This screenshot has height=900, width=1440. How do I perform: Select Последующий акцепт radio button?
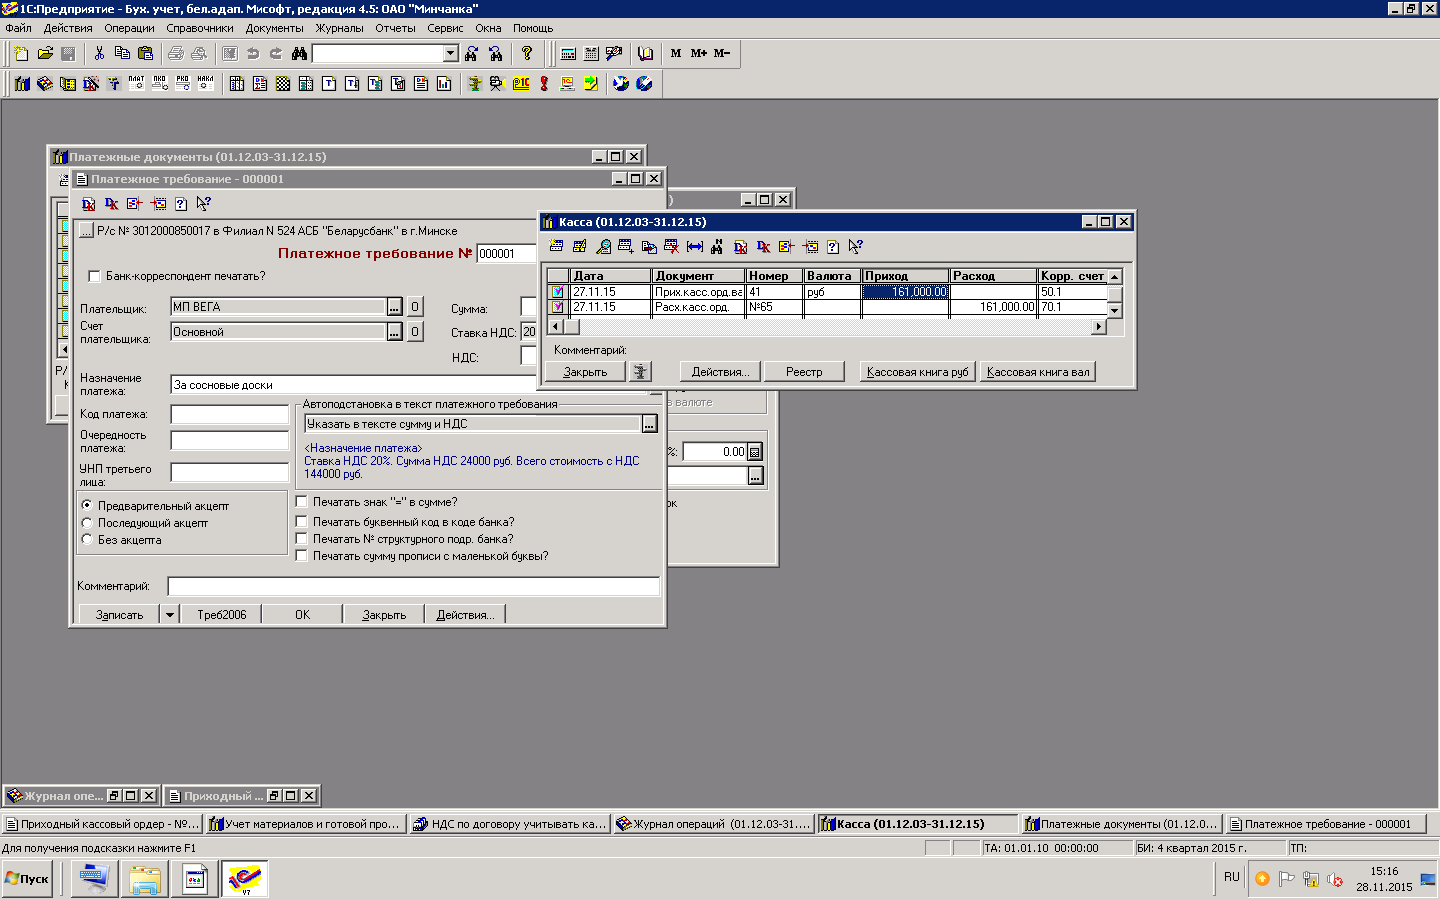click(x=87, y=522)
